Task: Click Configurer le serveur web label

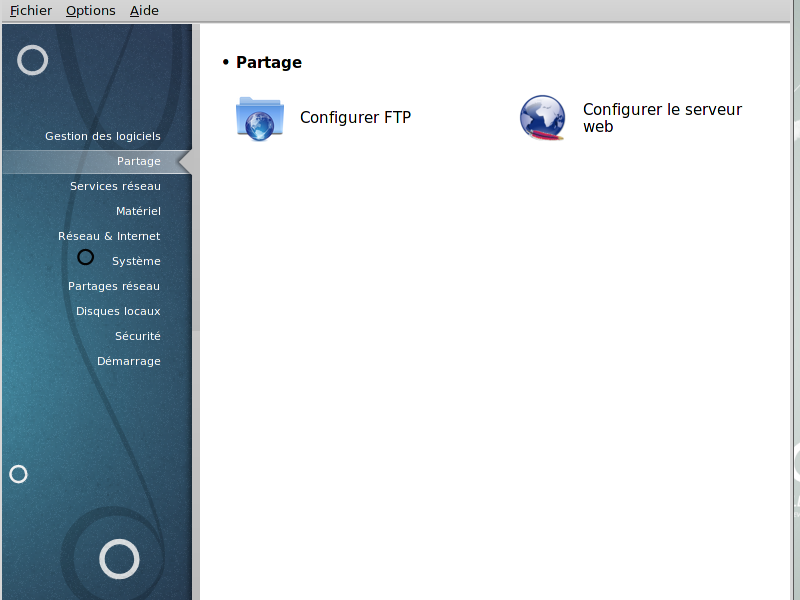Action: tap(662, 118)
